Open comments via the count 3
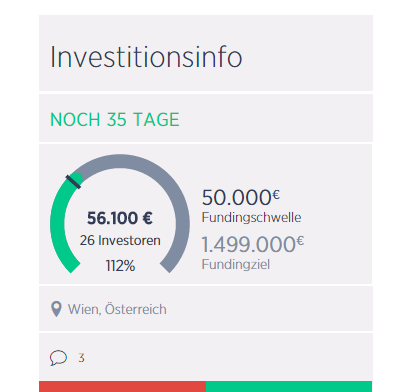The image size is (398, 392). [81, 358]
